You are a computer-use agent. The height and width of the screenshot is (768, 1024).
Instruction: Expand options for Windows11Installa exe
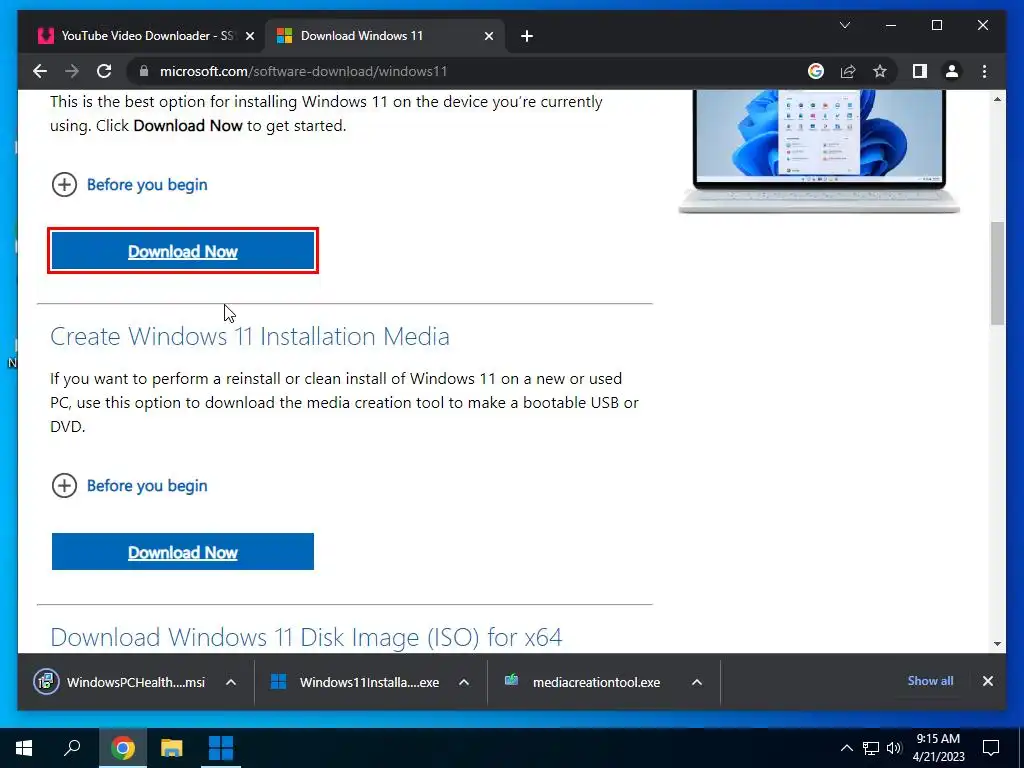(x=464, y=682)
